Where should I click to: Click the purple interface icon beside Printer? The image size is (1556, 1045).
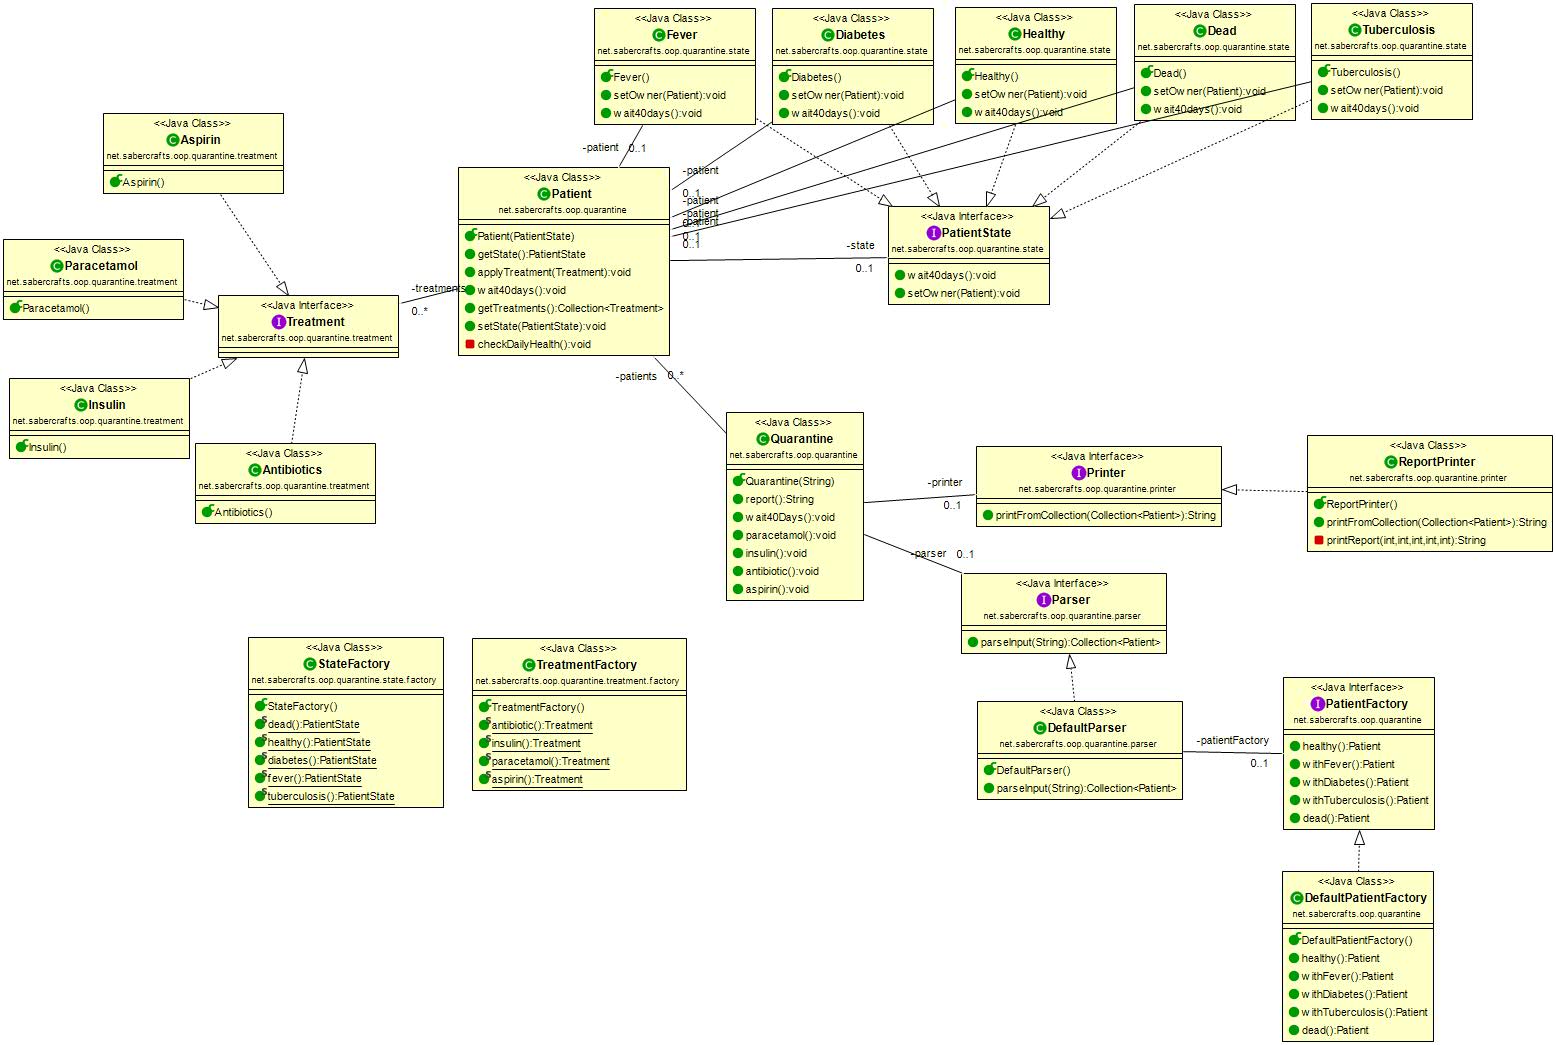tap(1078, 474)
